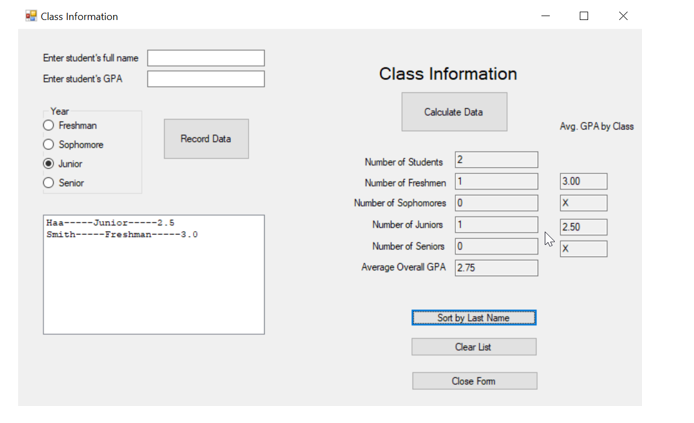Viewport: 694px width, 423px height.
Task: Click the Sophomore average GPA box showing X
Action: [x=583, y=203]
